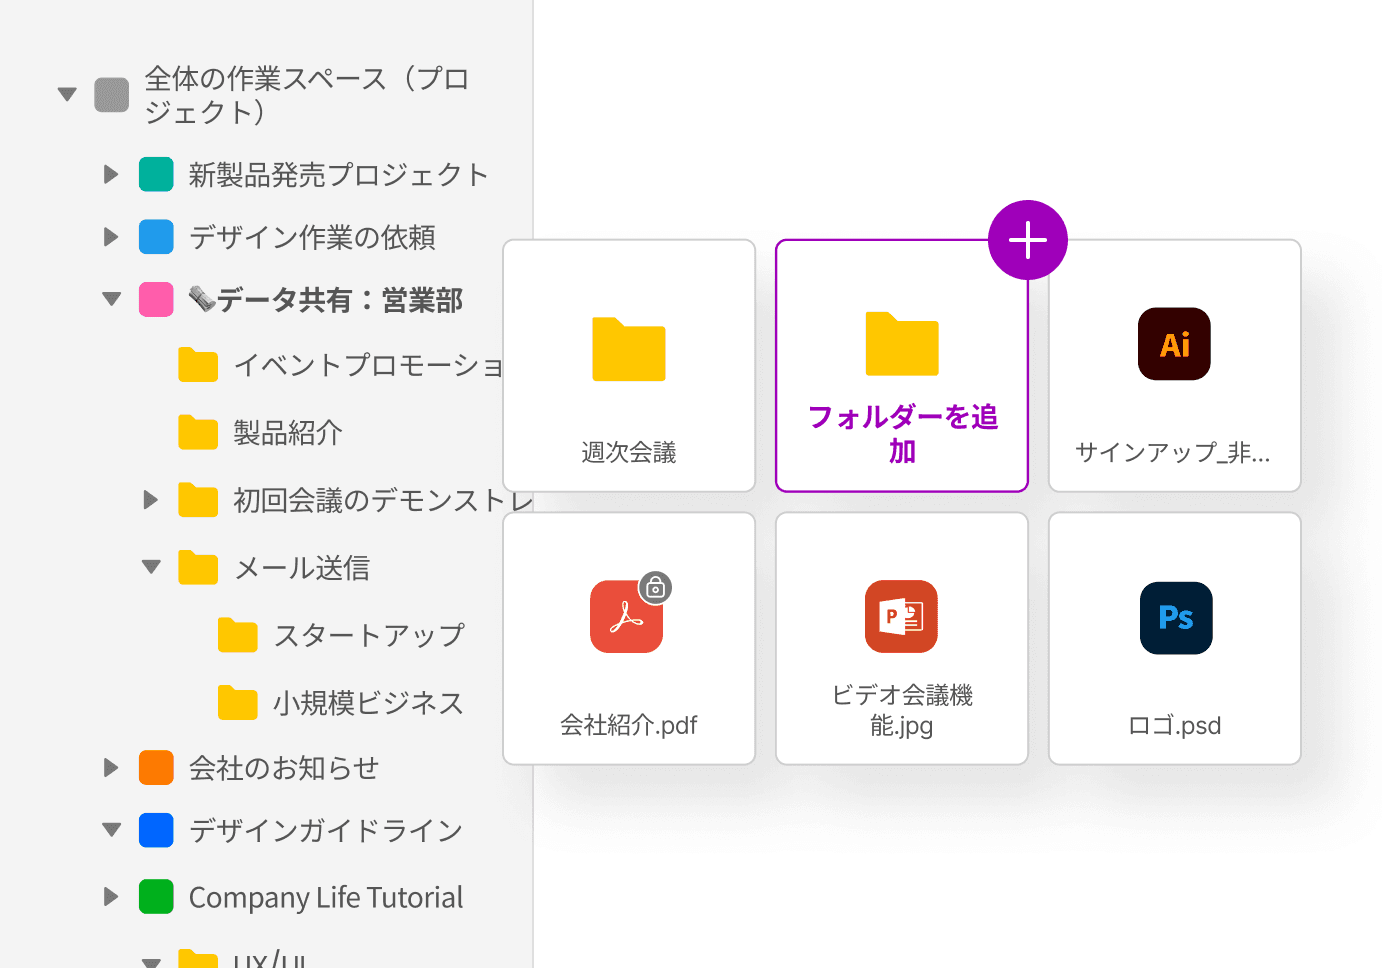Click folder icon beside メール送信
This screenshot has height=968, width=1382.
coord(198,567)
